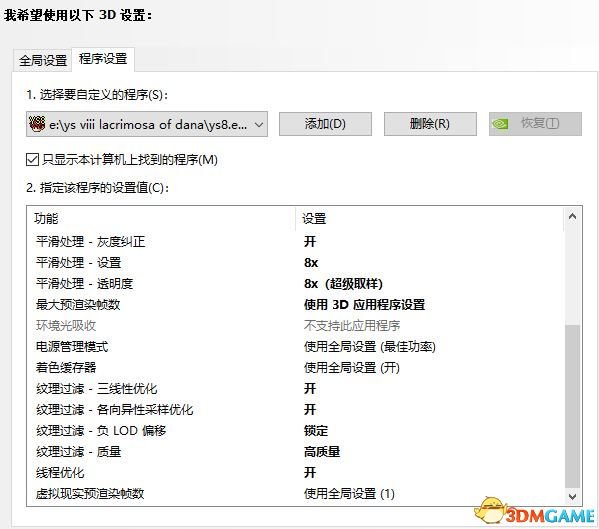Select the 纹理过滤 - 负 LOD 偏移 row
The width and height of the screenshot is (599, 529).
(x=296, y=431)
